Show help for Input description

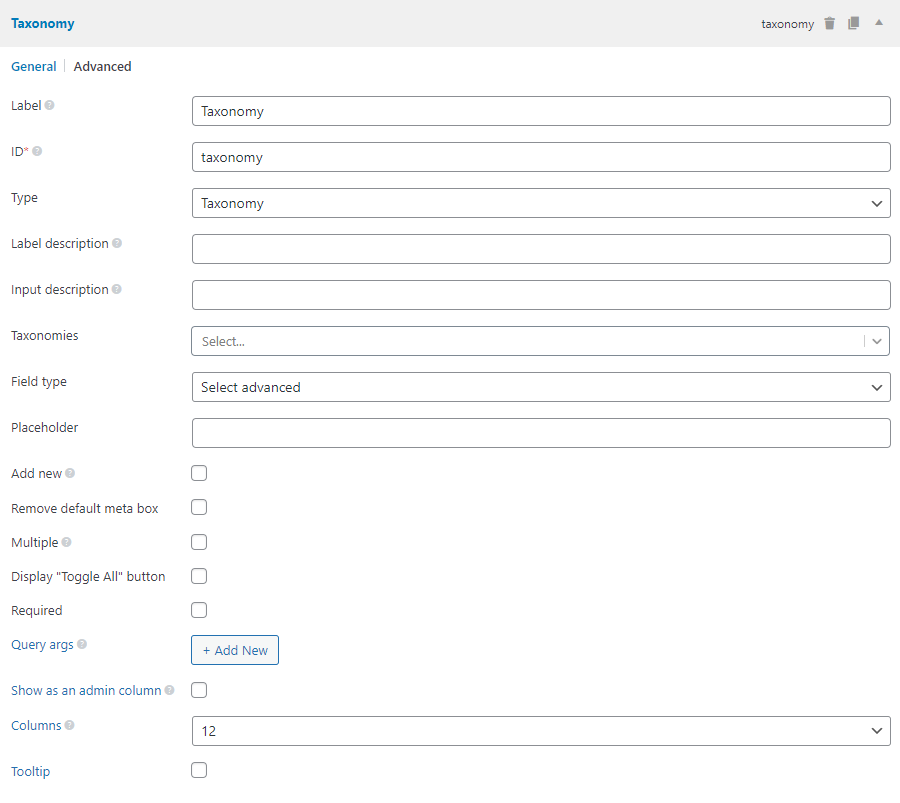117,289
